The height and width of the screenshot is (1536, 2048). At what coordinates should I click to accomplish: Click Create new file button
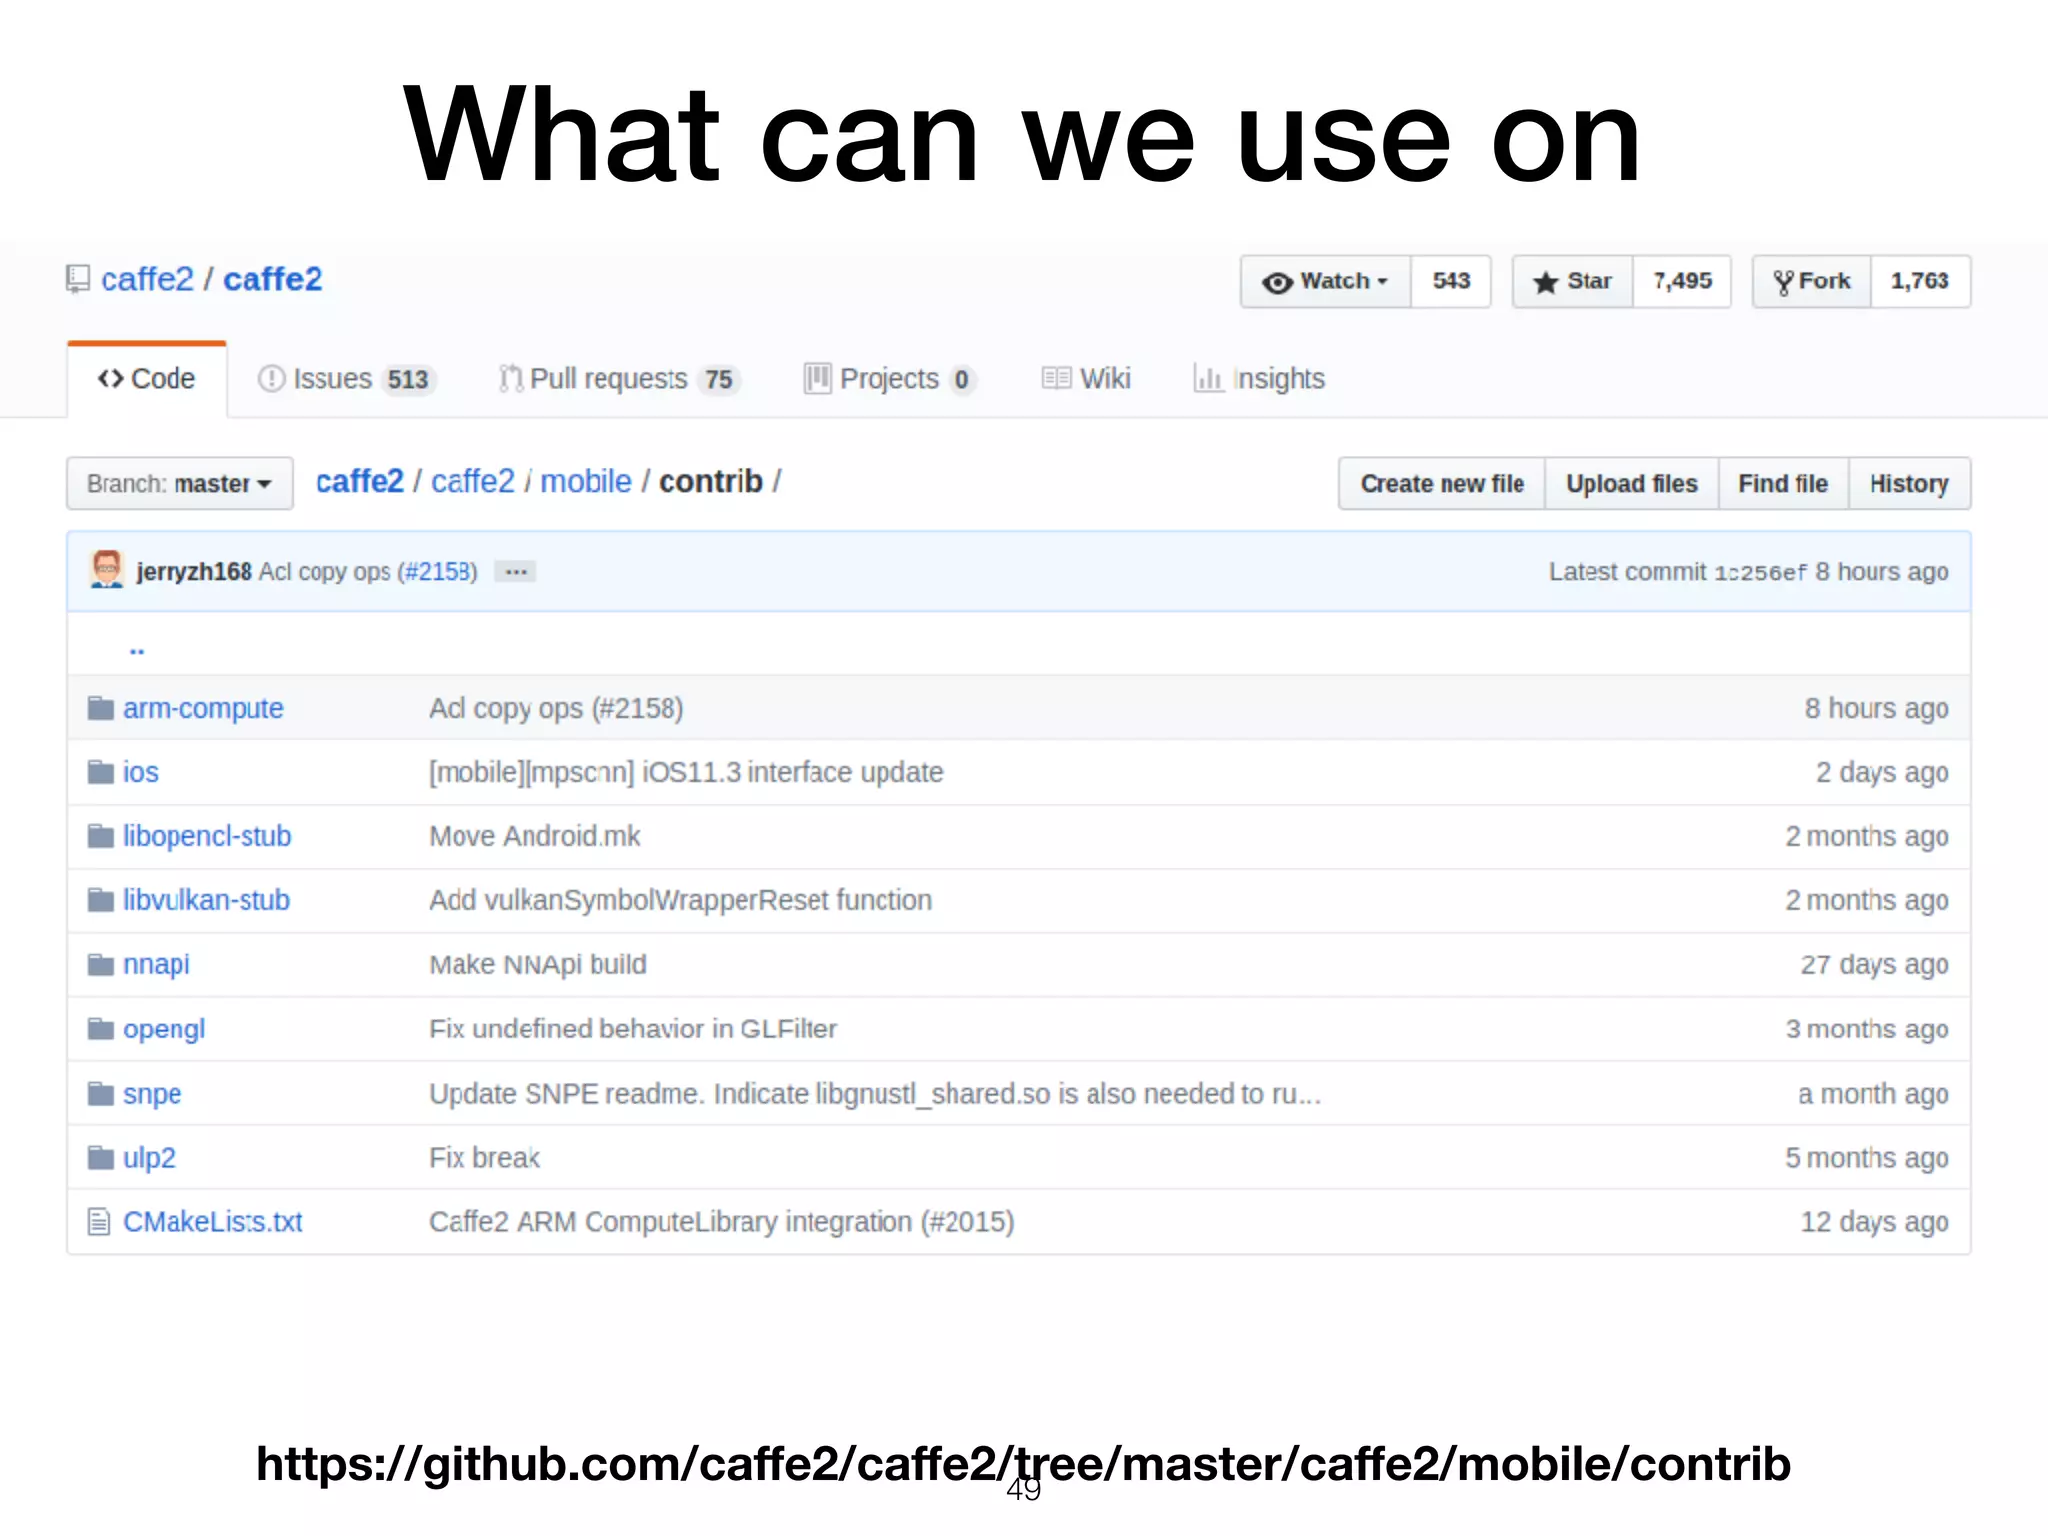point(1442,483)
